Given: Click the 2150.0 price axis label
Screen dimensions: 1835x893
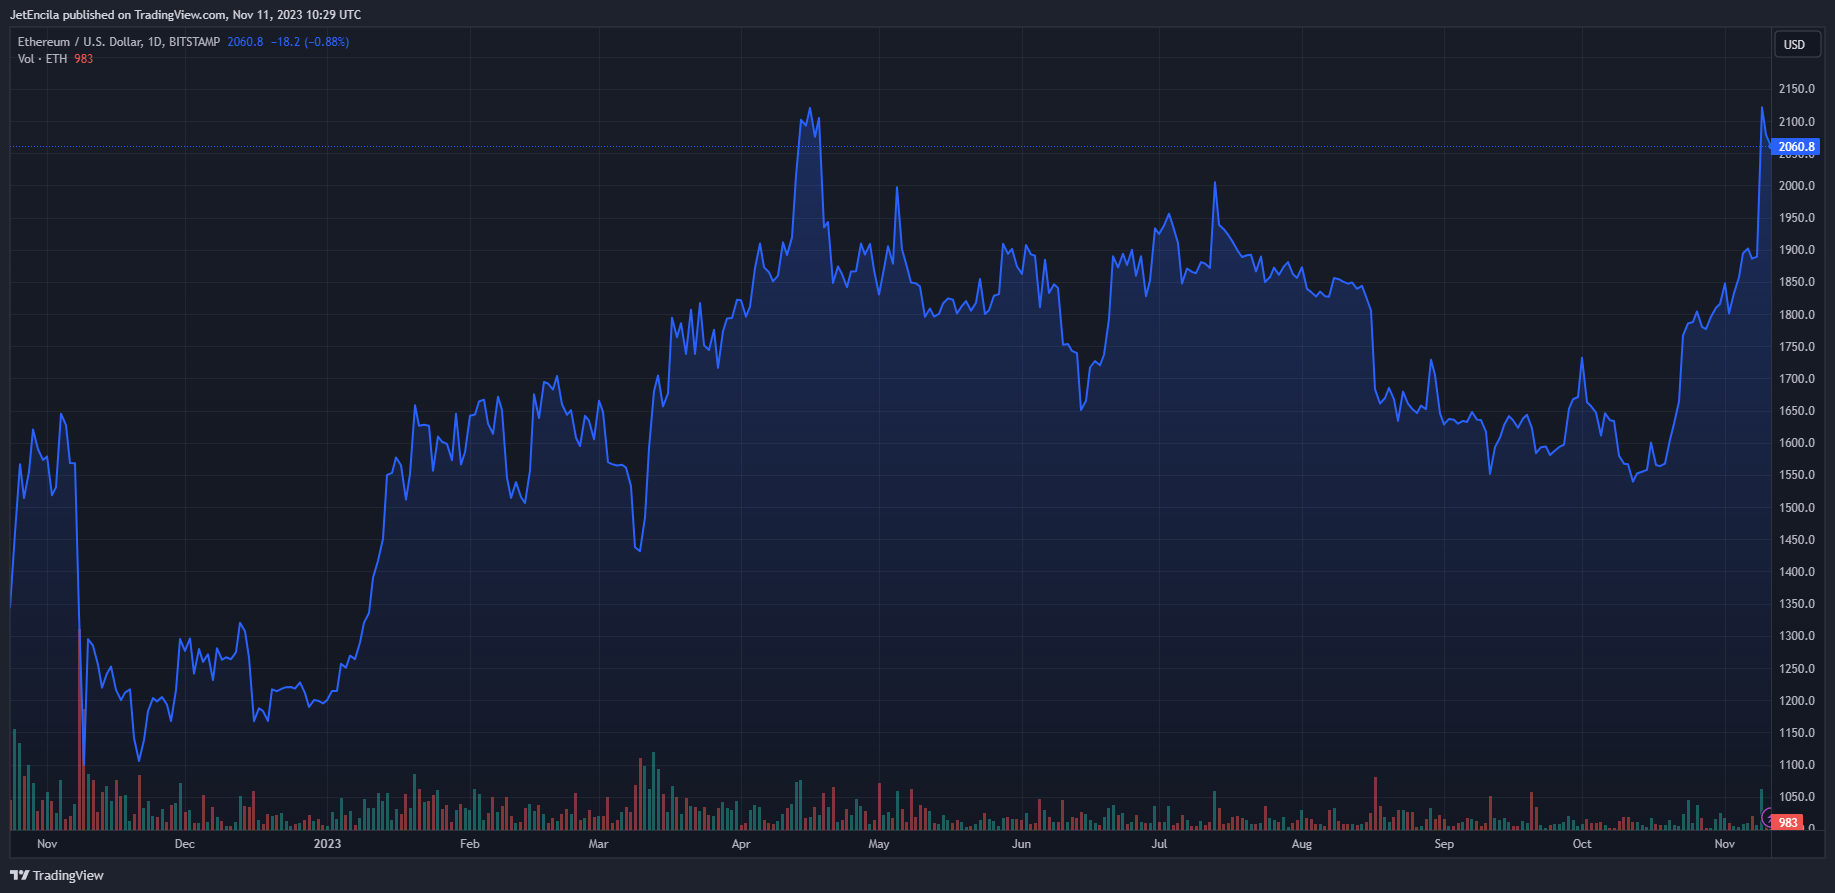Looking at the screenshot, I should point(1796,89).
